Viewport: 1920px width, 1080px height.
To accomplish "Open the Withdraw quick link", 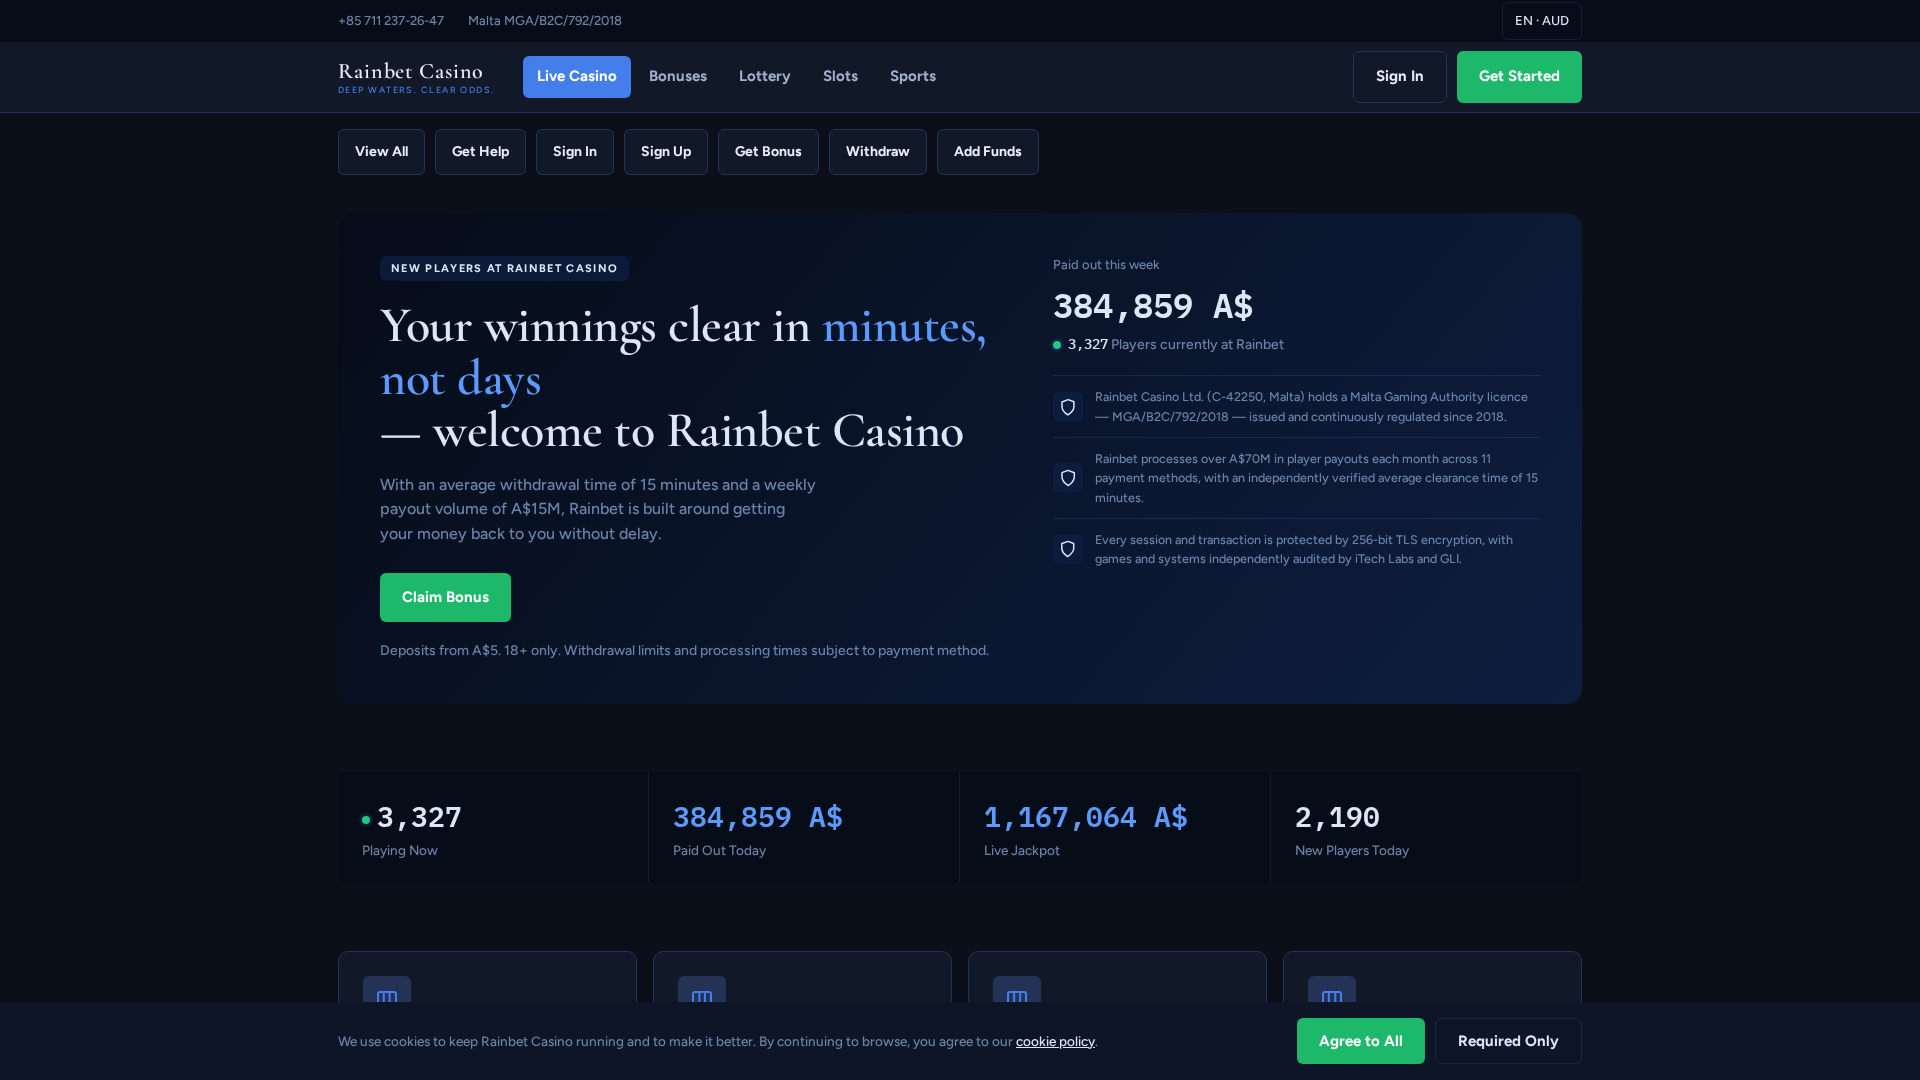I will click(x=877, y=152).
